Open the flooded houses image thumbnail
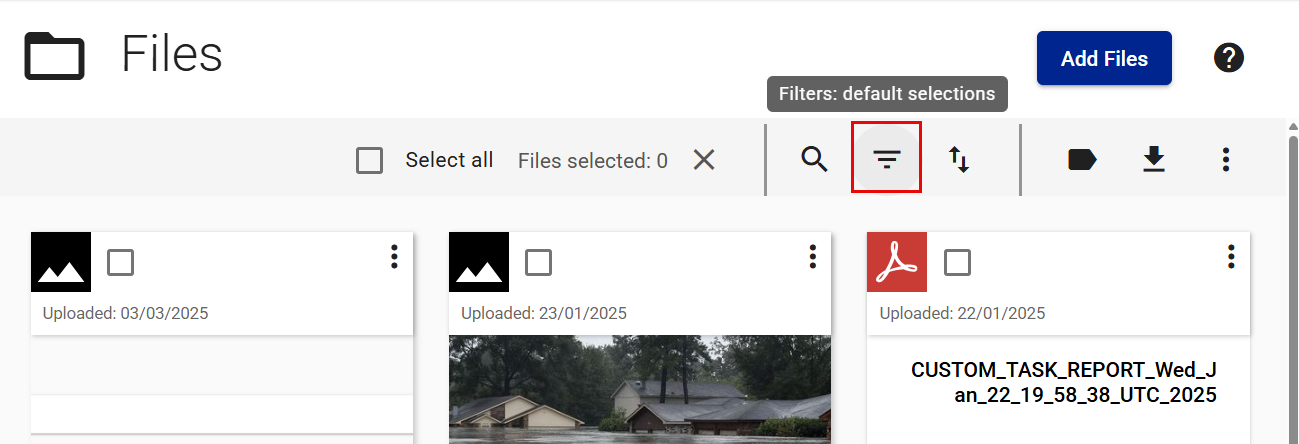Image resolution: width=1299 pixels, height=444 pixels. pyautogui.click(x=640, y=389)
